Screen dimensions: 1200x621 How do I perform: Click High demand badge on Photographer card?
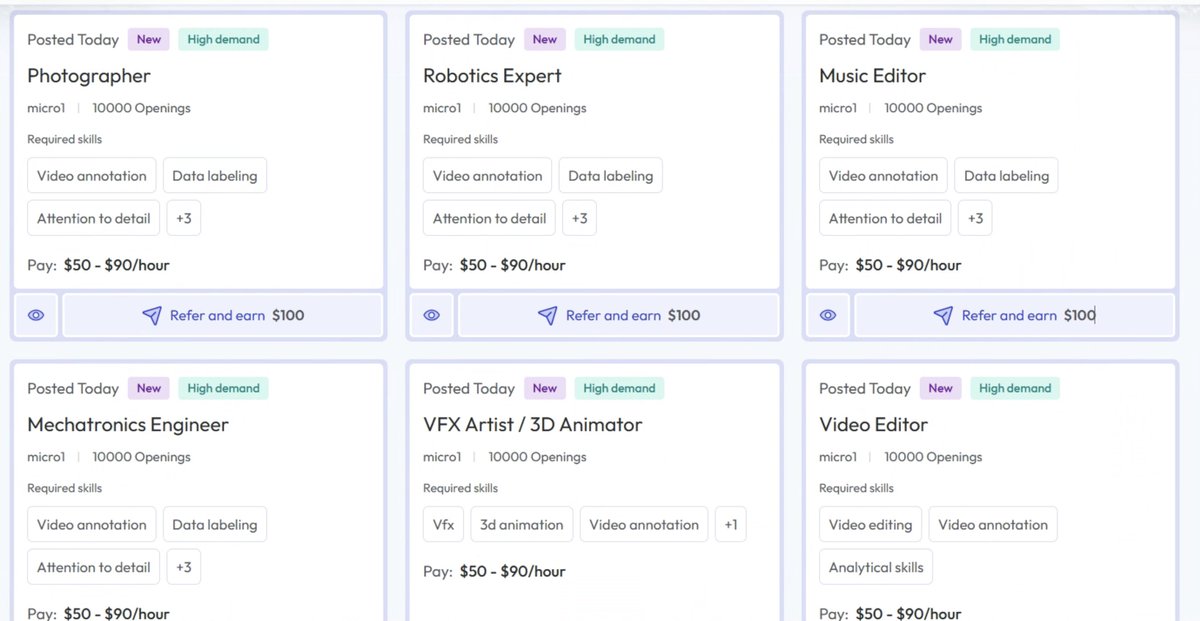[x=224, y=40]
